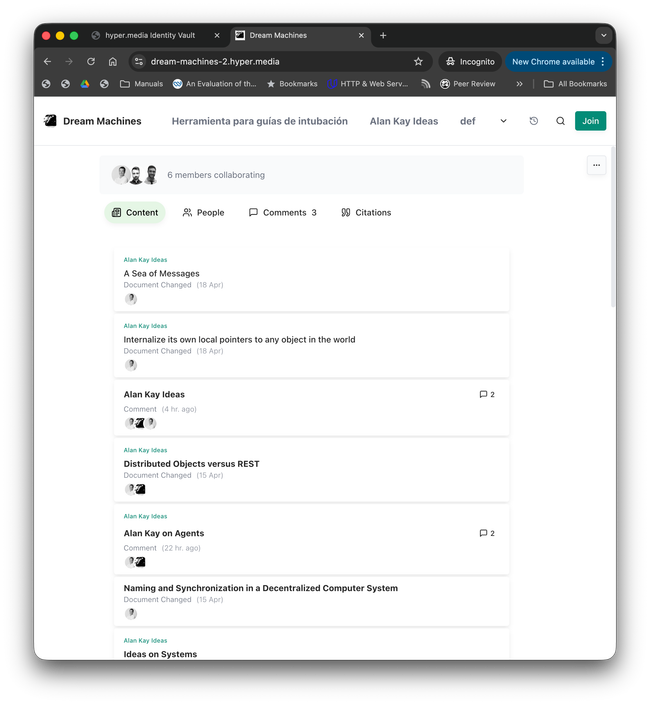Image resolution: width=650 pixels, height=705 pixels.
Task: Expand the bookmarks bar overflow chevrons
Action: point(519,84)
